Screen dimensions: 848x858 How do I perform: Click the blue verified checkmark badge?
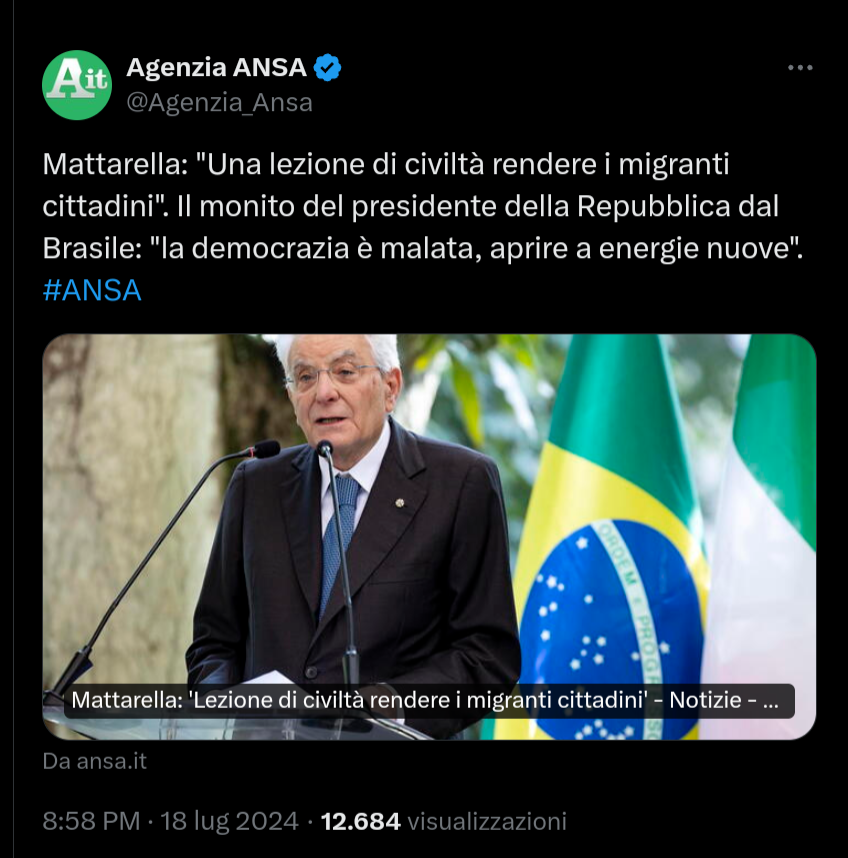coord(327,68)
